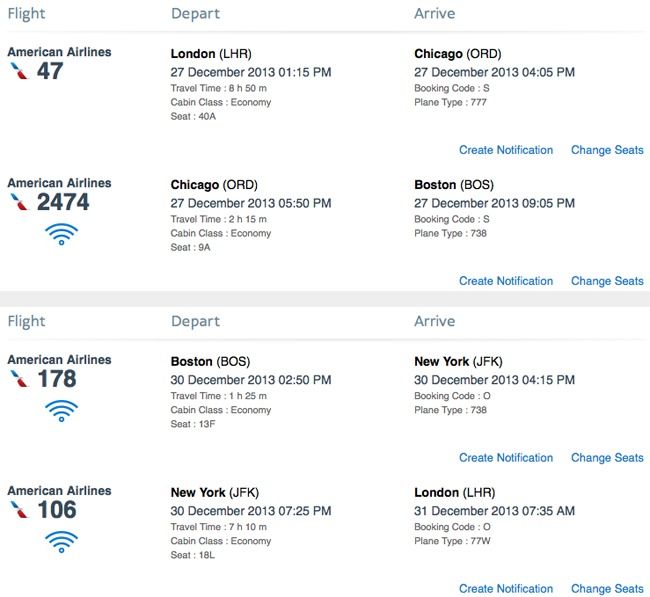Click the American Airlines logo beside flight 47
650x597 pixels.
point(19,71)
